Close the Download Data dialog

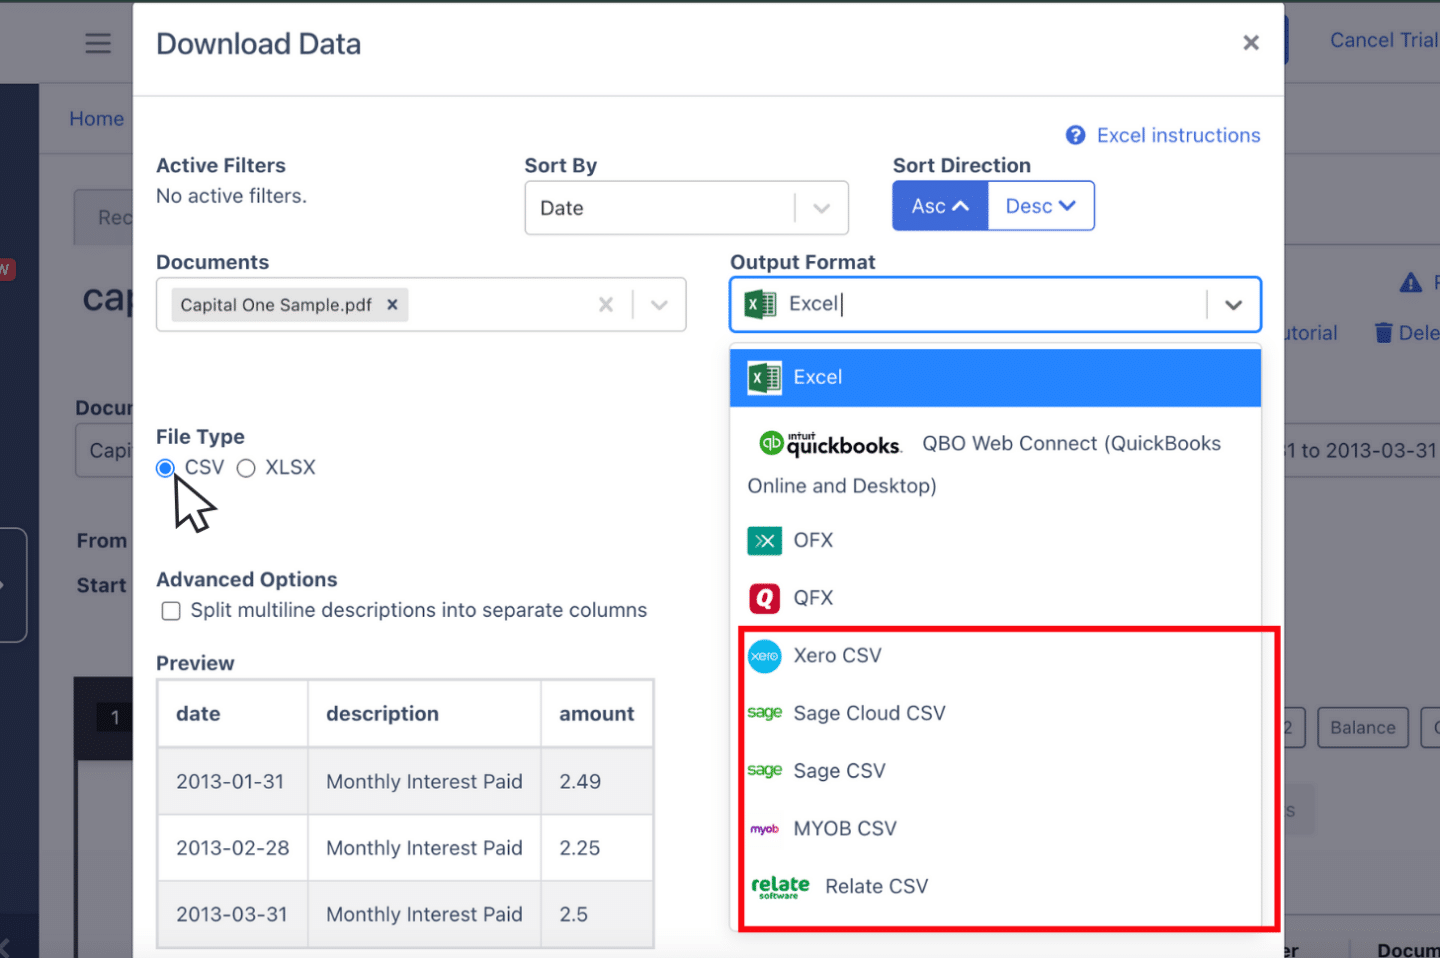coord(1251,43)
